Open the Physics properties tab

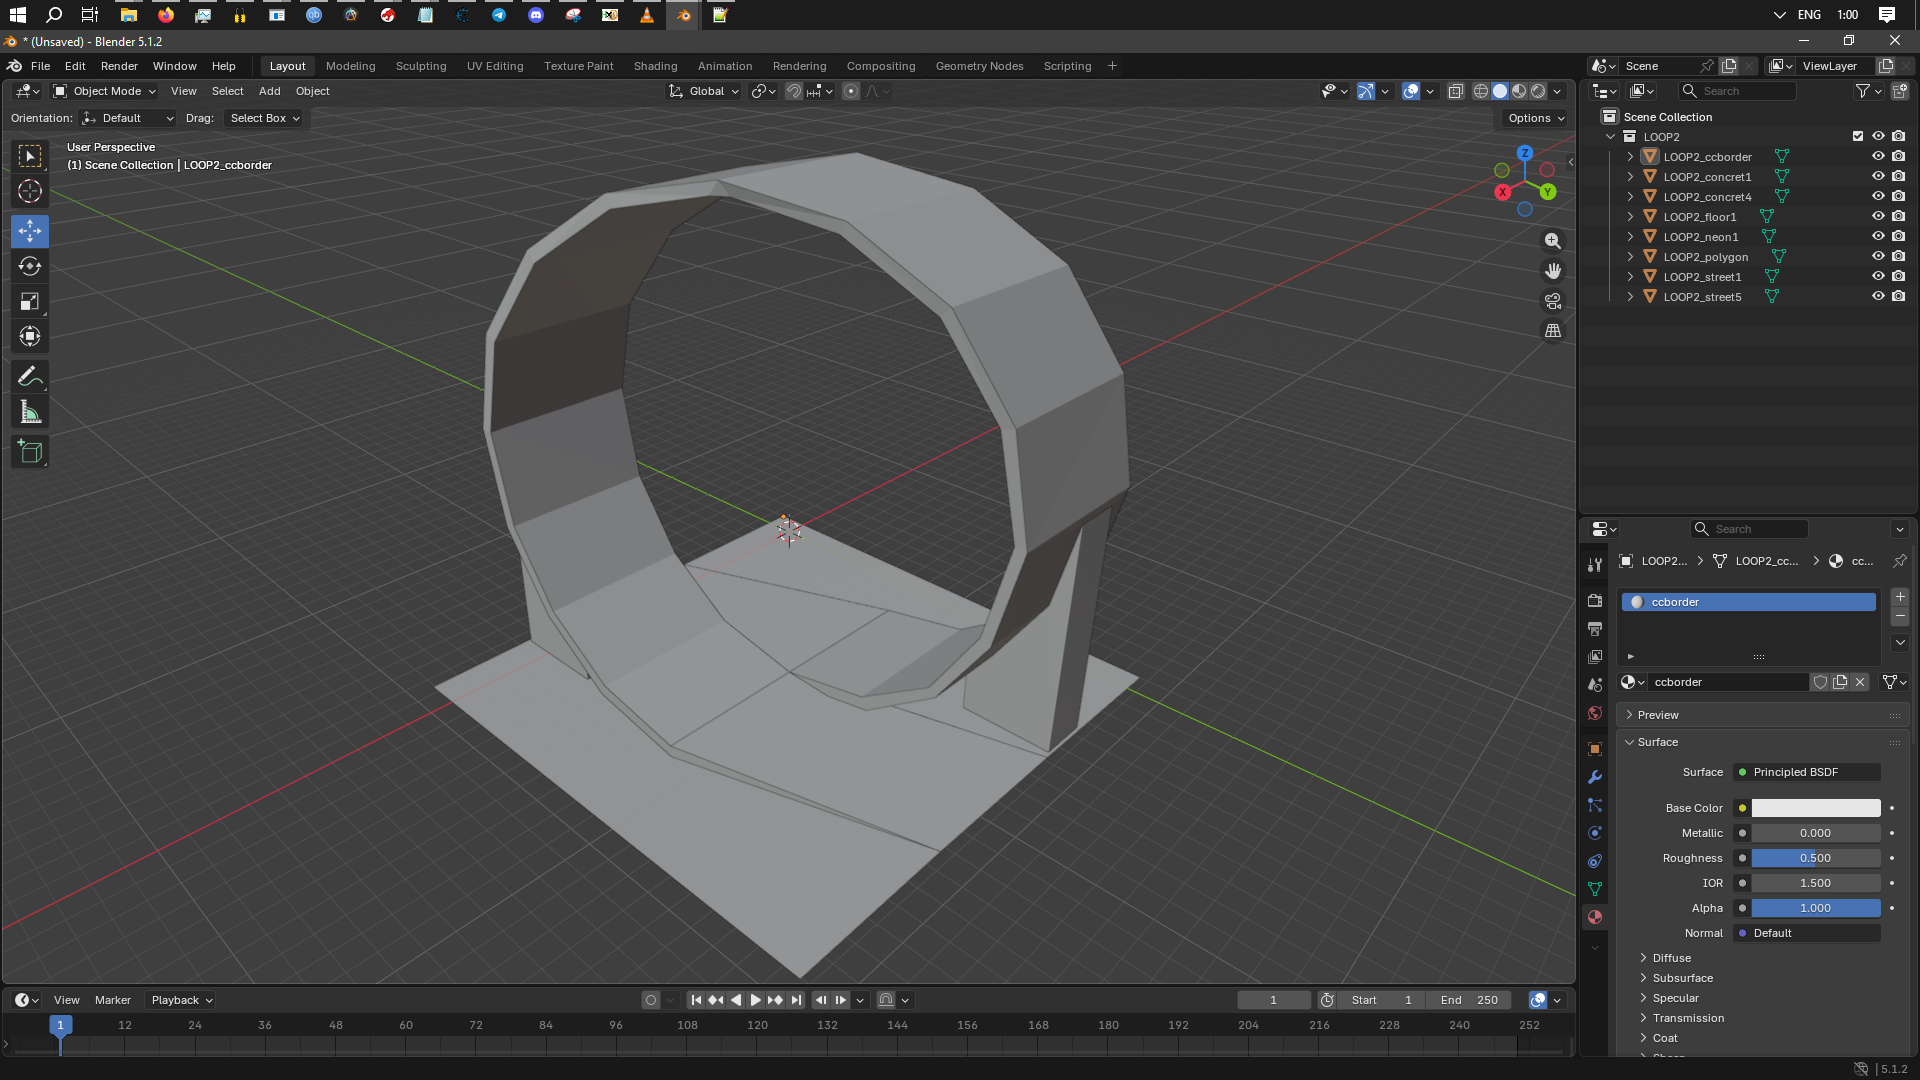1595,833
